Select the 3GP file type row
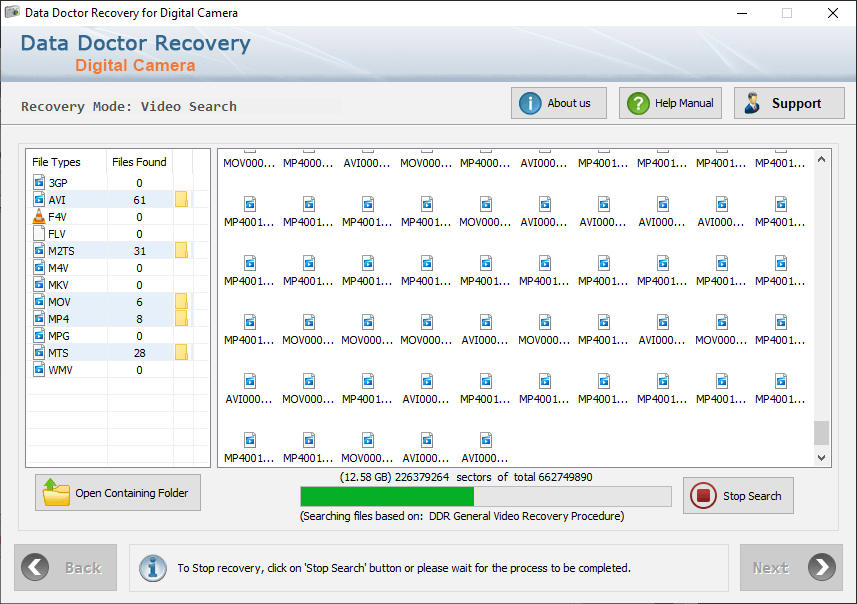This screenshot has width=857, height=604. (x=118, y=183)
